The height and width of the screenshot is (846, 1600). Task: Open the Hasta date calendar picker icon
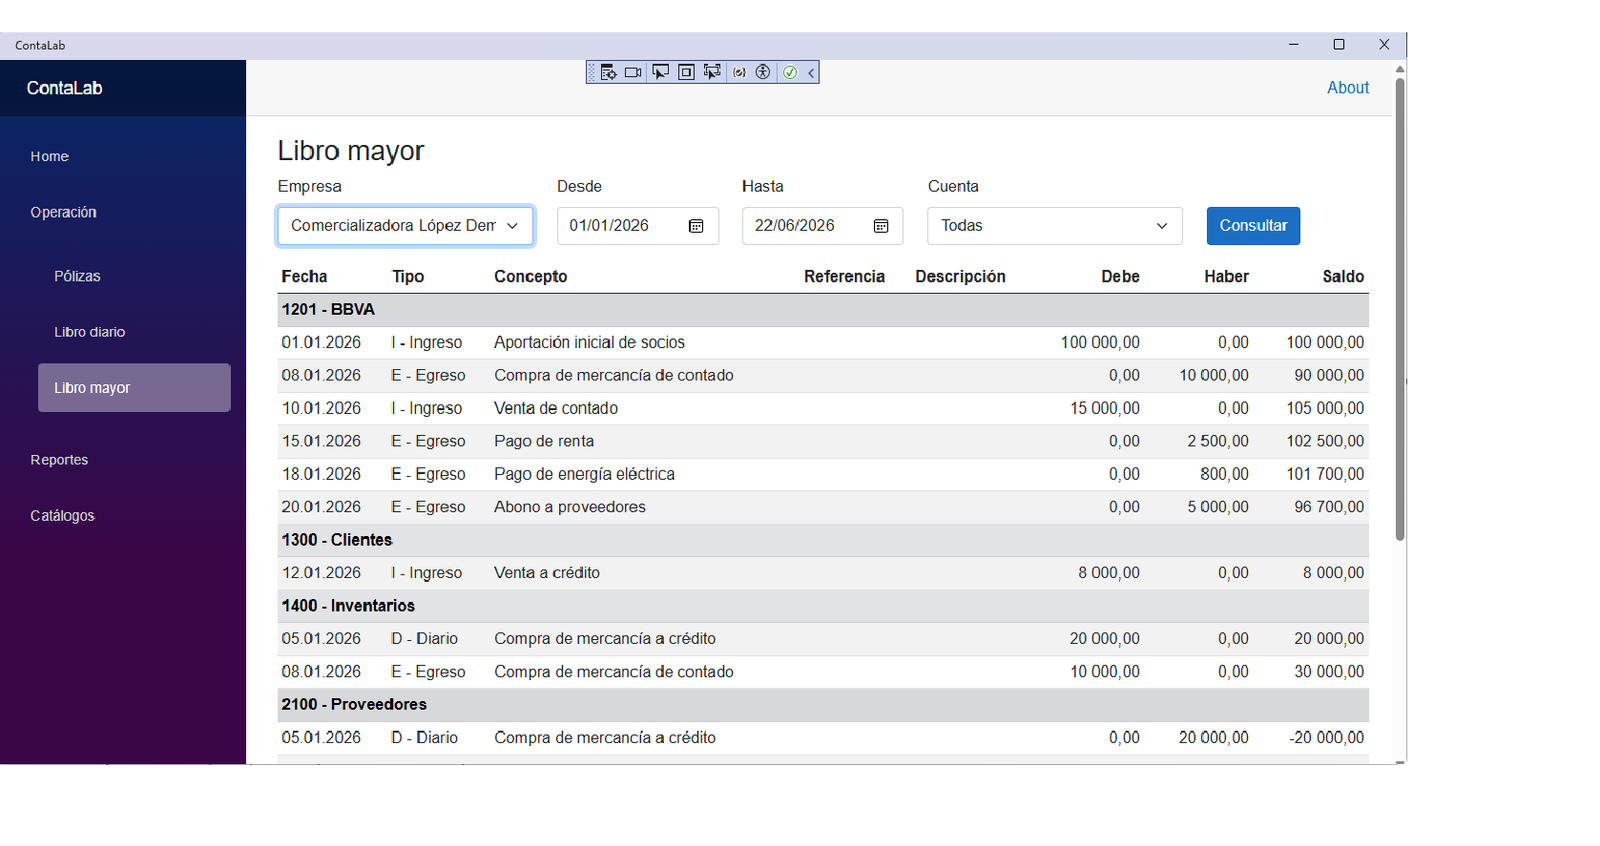(881, 226)
